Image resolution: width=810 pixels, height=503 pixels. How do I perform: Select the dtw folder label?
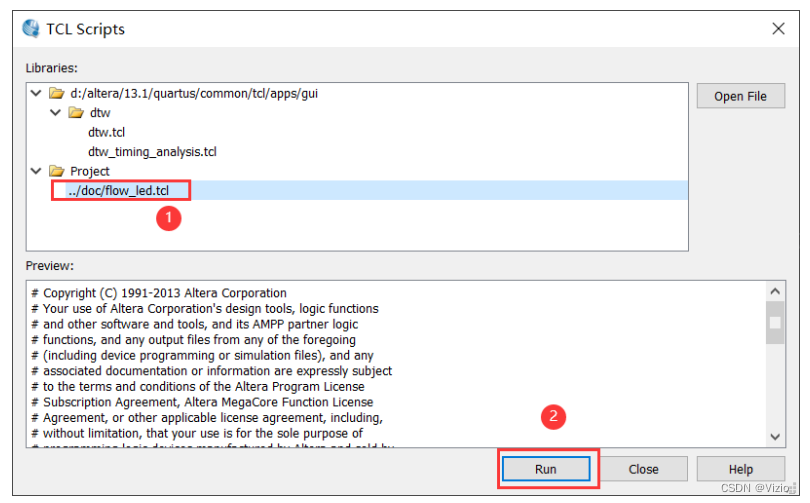(x=100, y=113)
